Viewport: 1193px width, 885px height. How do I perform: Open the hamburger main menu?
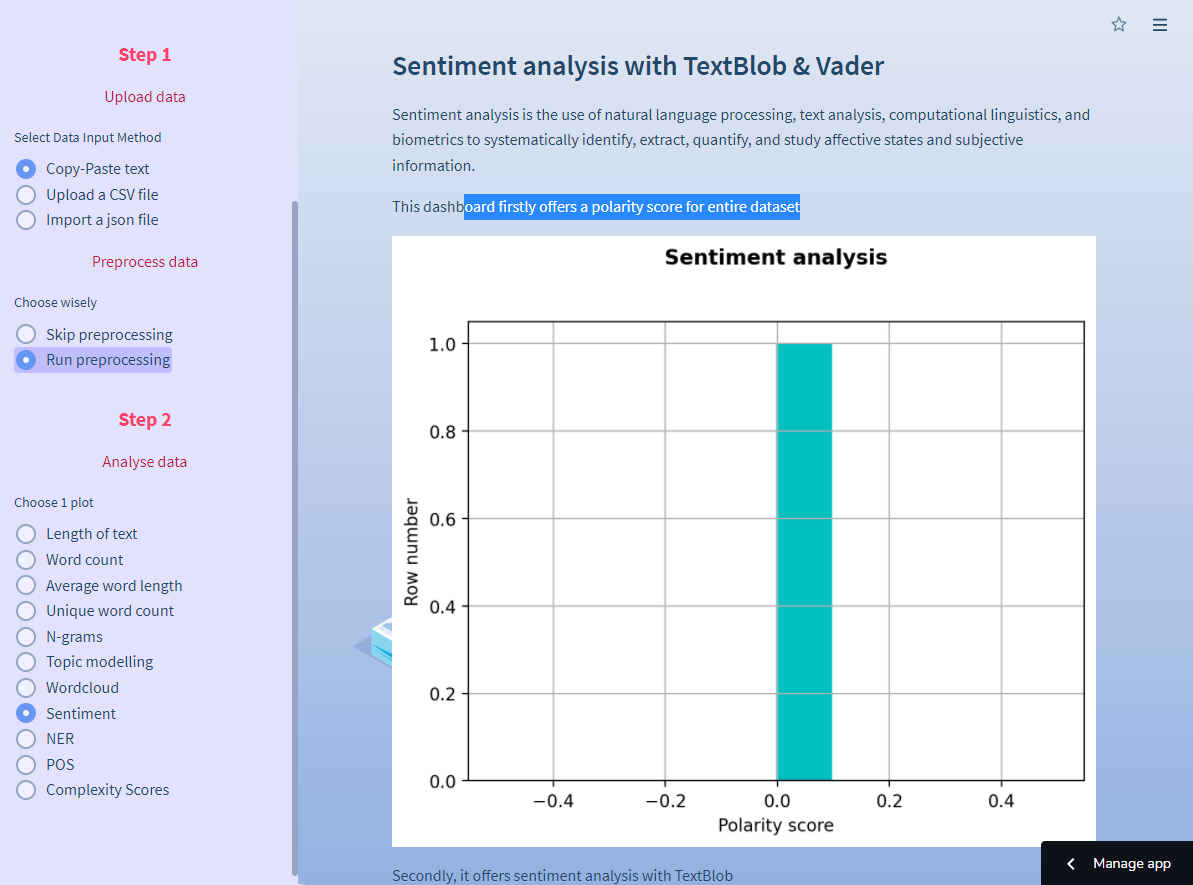pos(1160,25)
